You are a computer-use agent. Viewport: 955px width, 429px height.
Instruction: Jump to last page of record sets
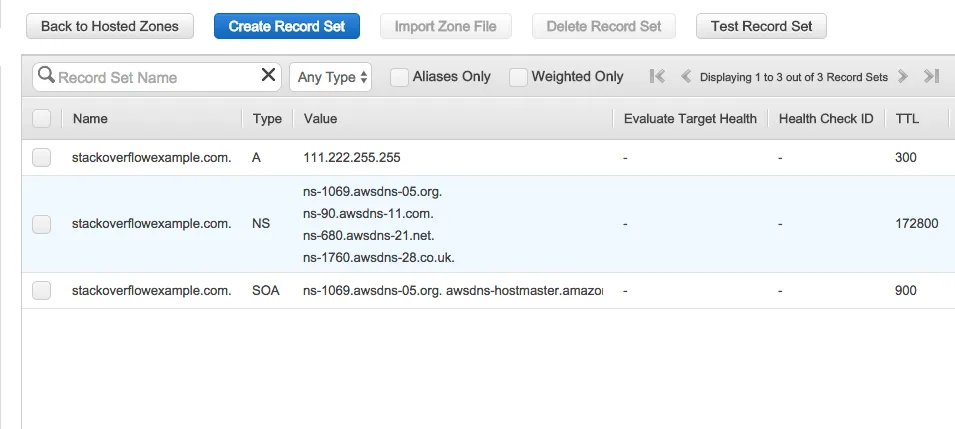click(x=931, y=76)
